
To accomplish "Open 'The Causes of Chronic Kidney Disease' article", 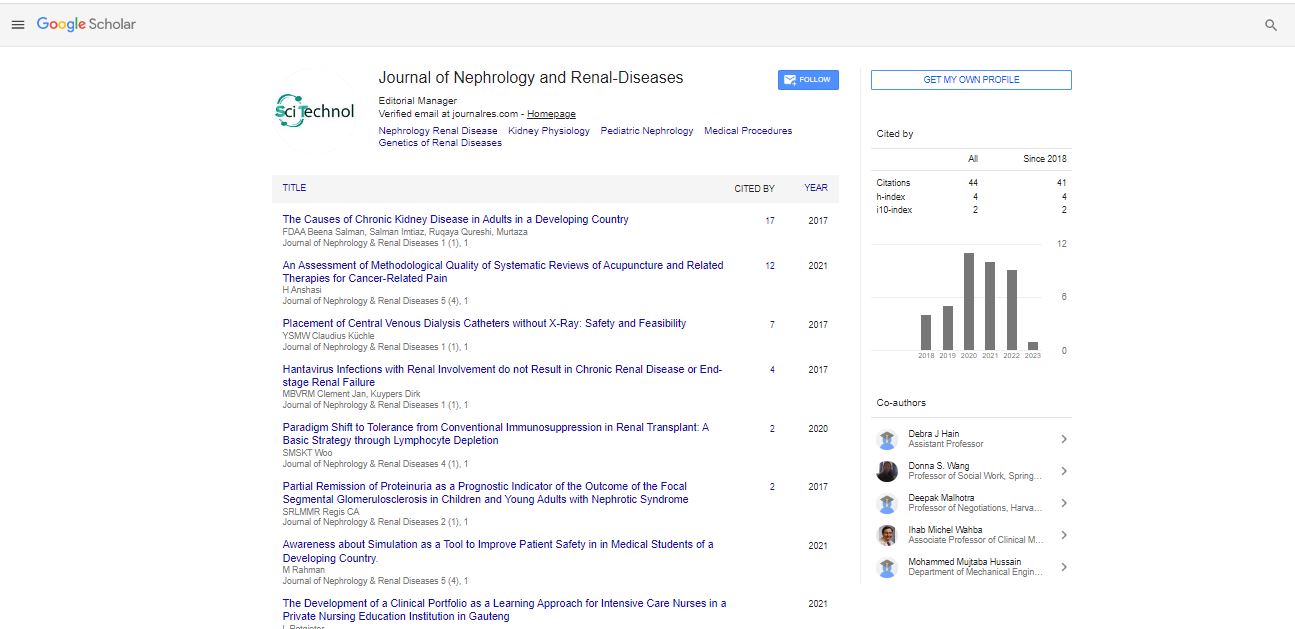I will point(456,220).
